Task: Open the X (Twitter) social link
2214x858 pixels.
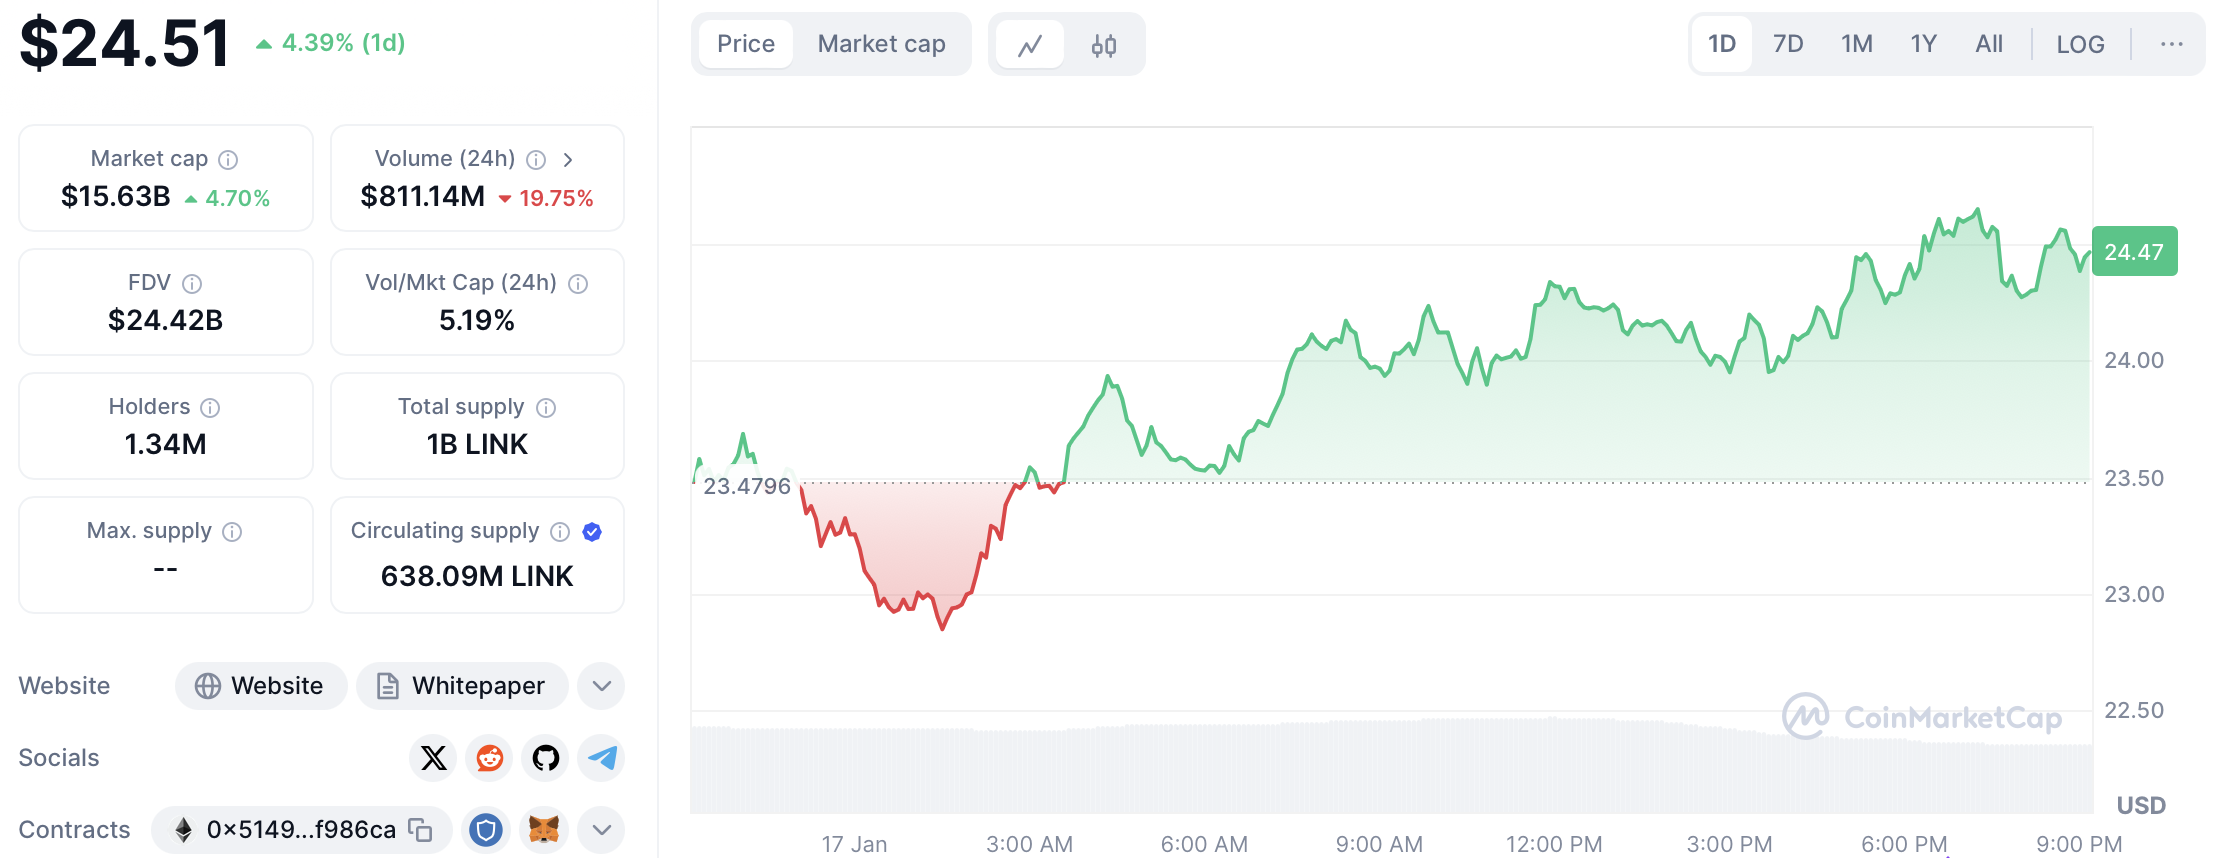Action: 433,758
